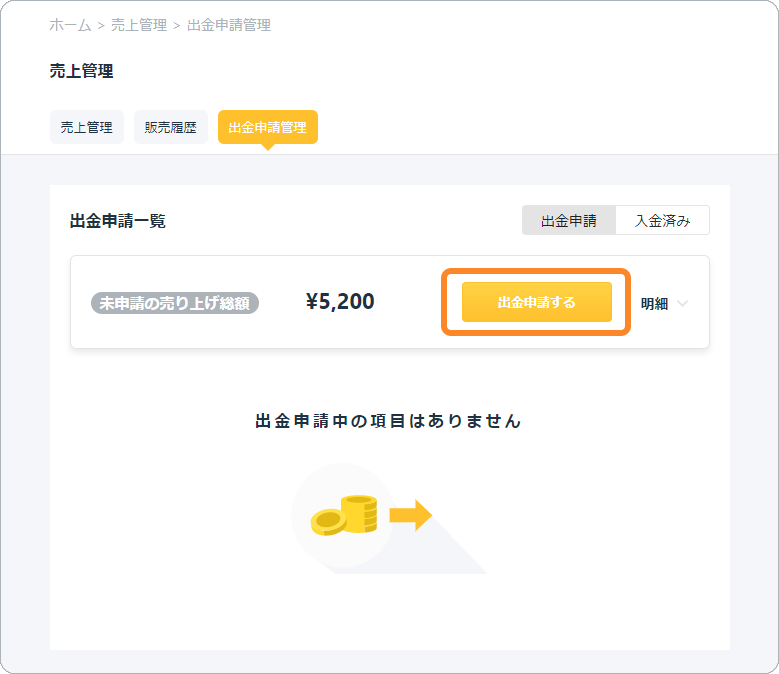Image resolution: width=779 pixels, height=674 pixels.
Task: Select the highlighted 出金申請管理 tab
Action: click(x=268, y=127)
